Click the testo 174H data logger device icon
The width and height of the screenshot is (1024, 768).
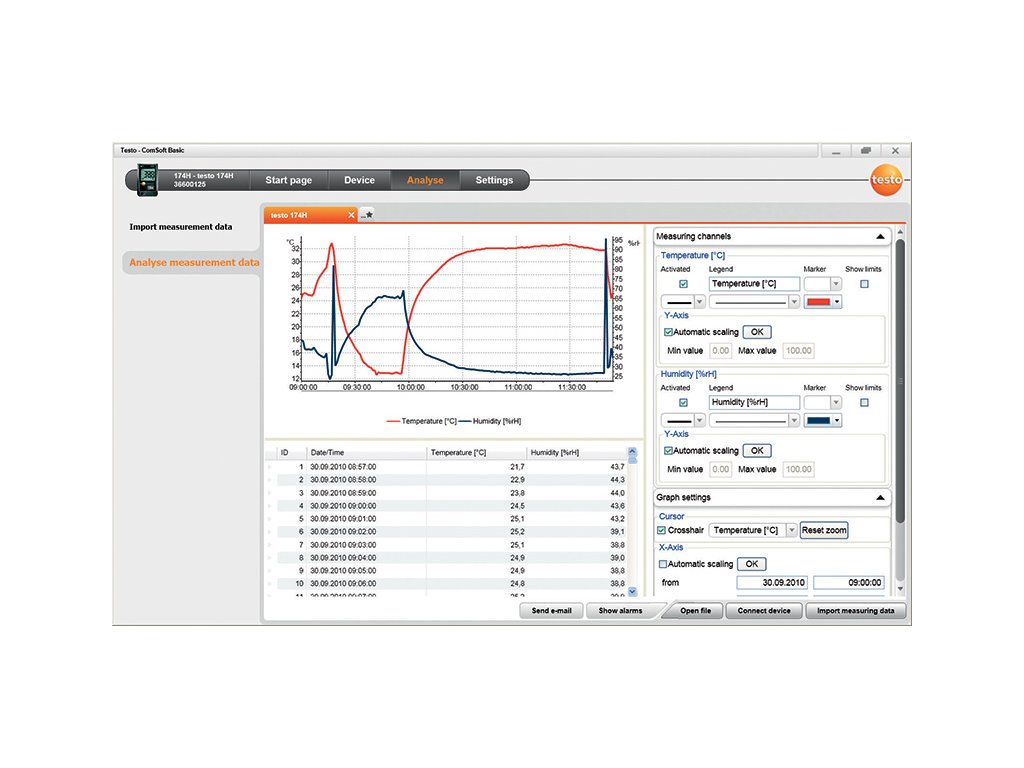click(147, 180)
